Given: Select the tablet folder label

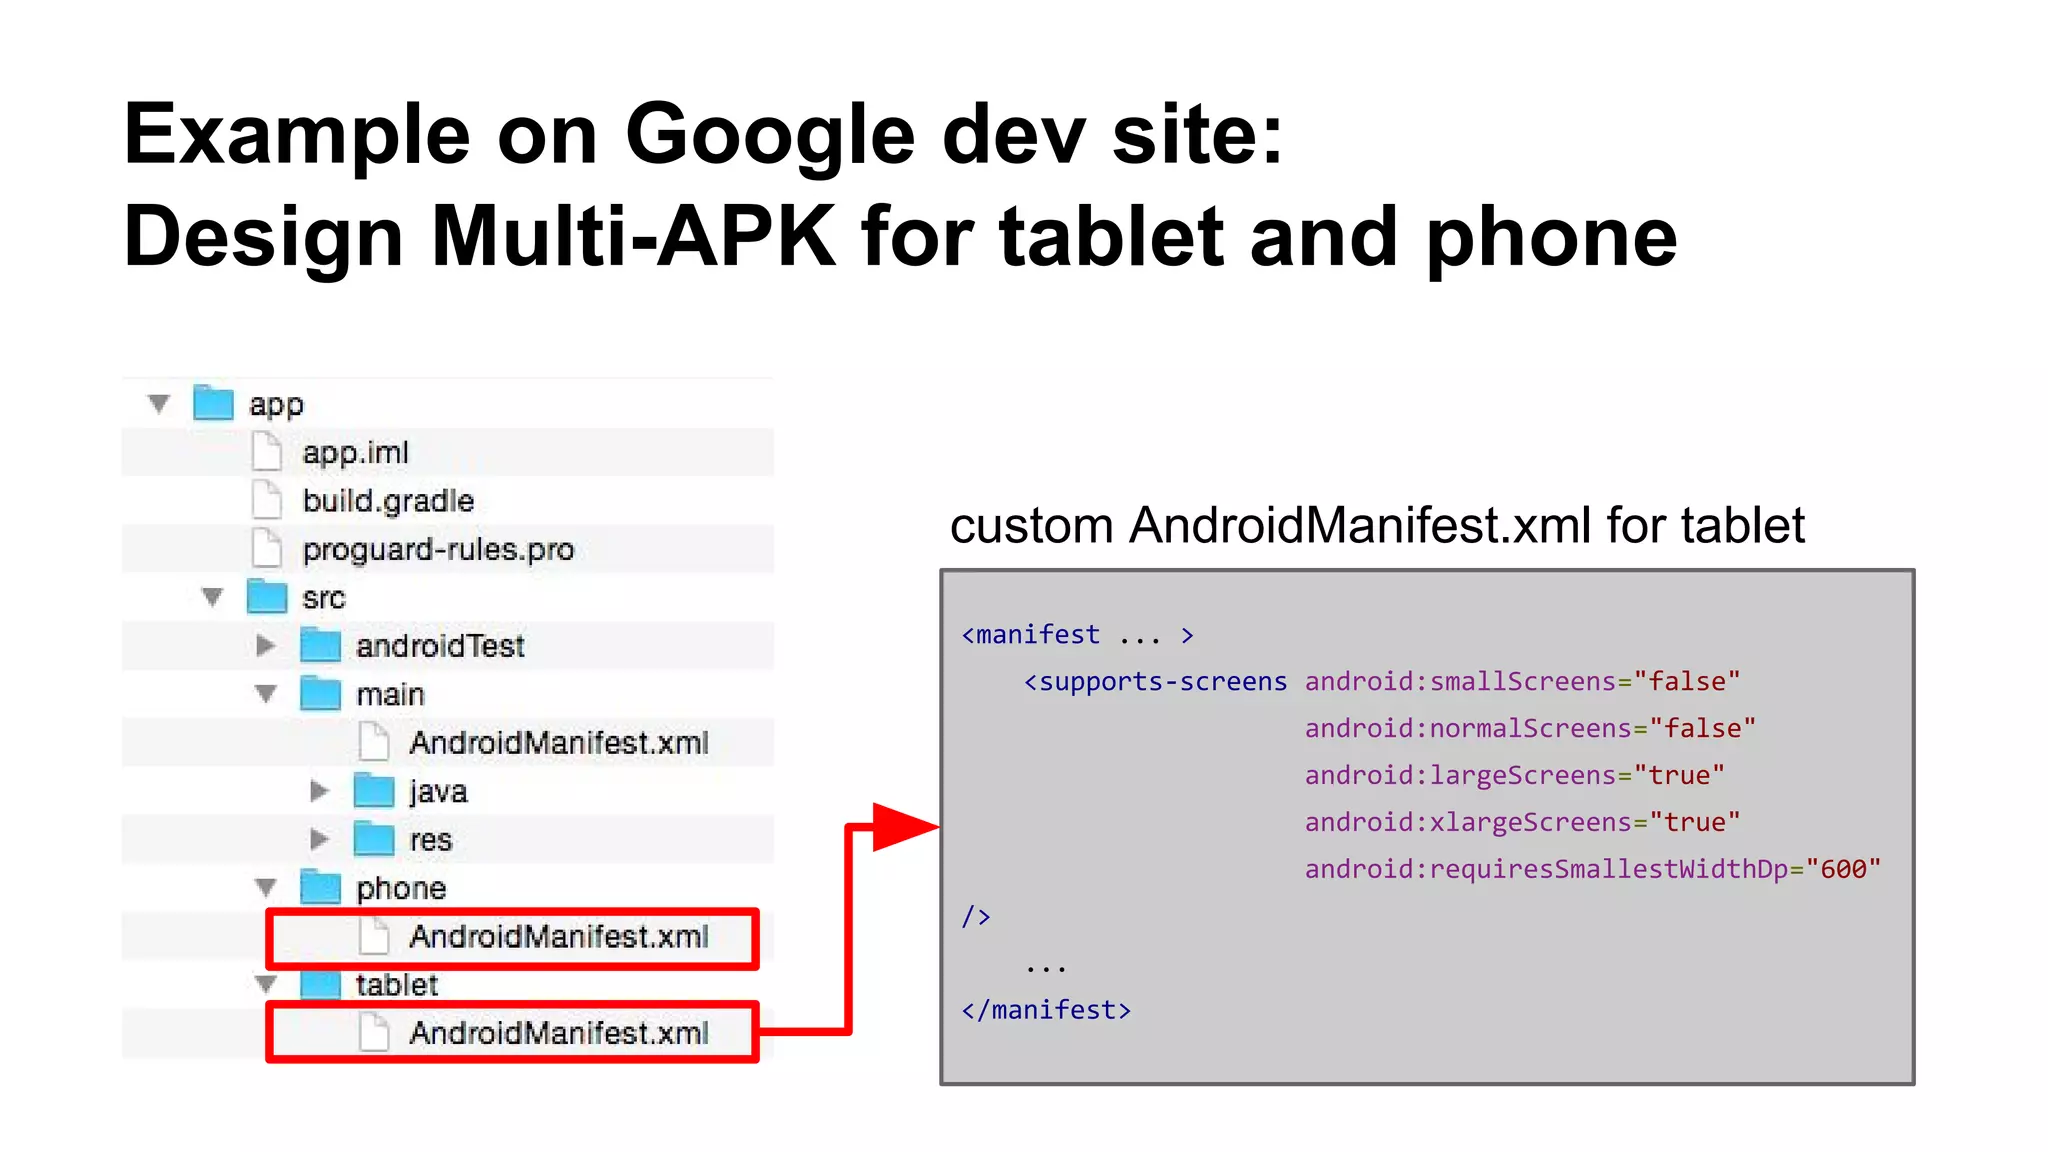Looking at the screenshot, I should pyautogui.click(x=397, y=985).
